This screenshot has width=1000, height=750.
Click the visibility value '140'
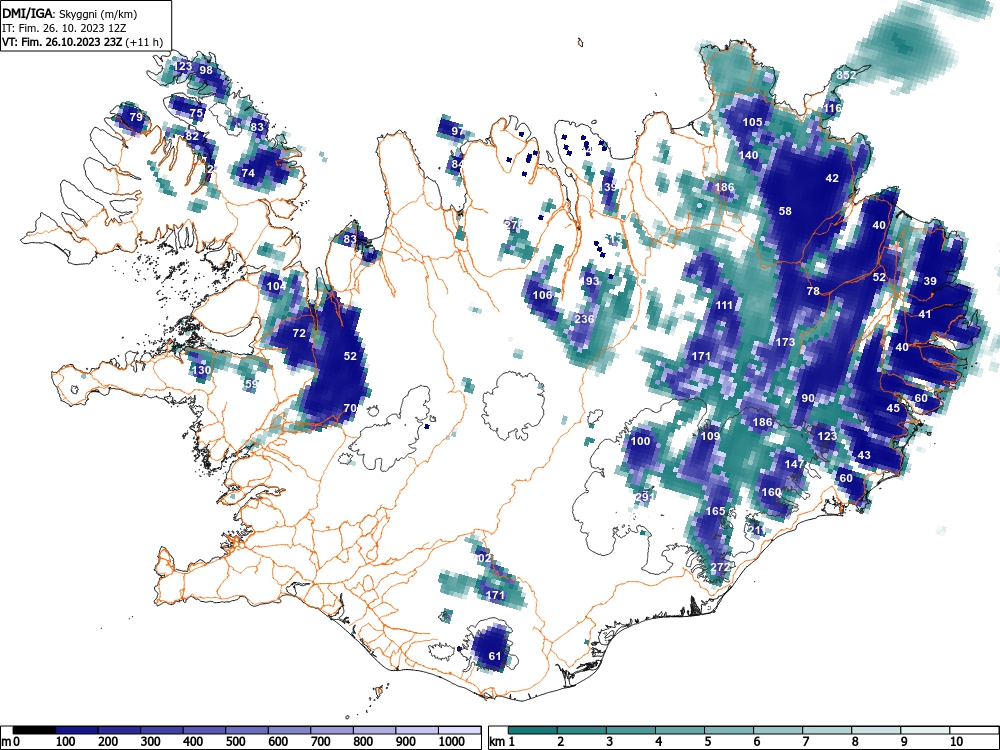pyautogui.click(x=748, y=155)
